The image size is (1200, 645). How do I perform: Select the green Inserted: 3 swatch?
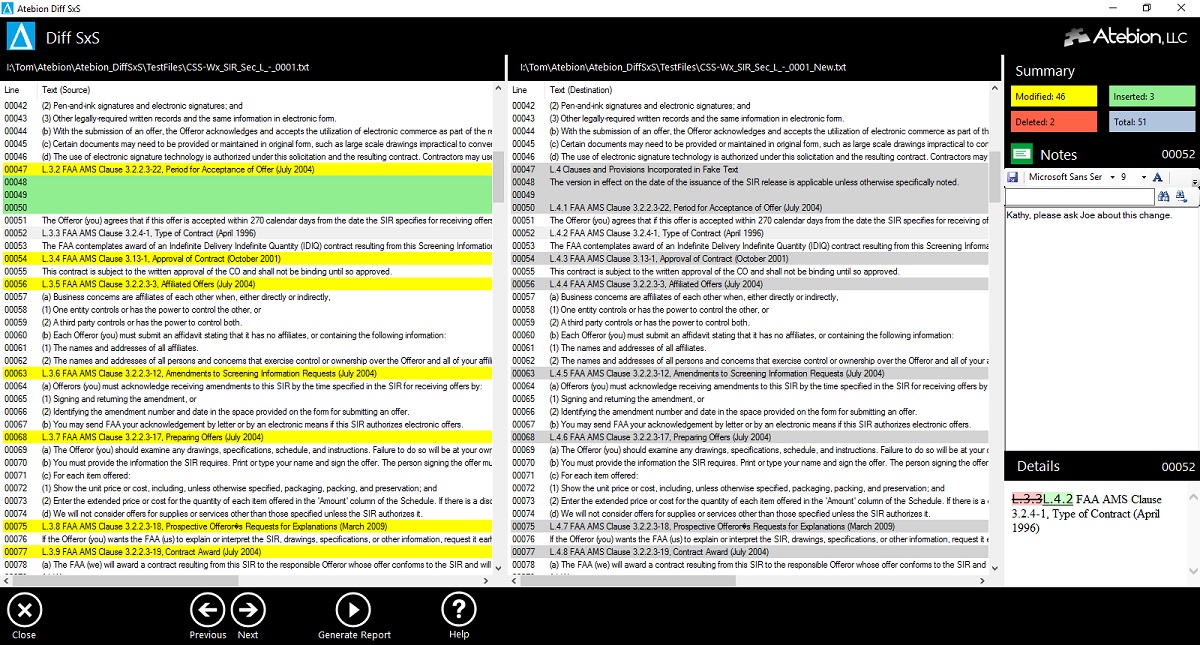pyautogui.click(x=1152, y=97)
